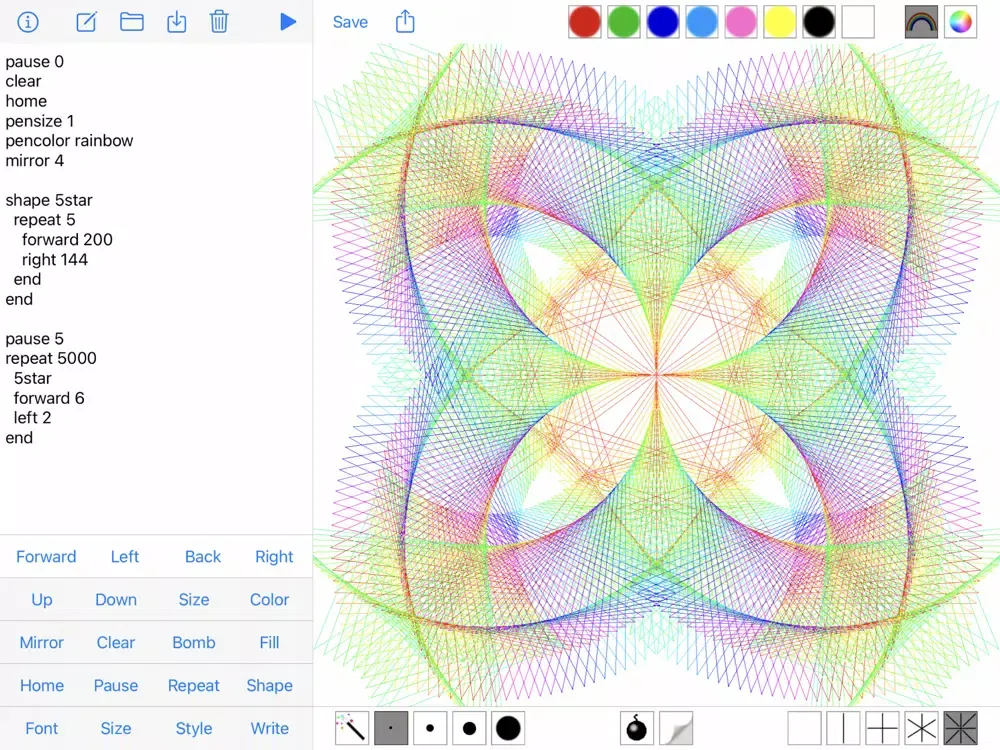
Task: Click the Save button
Action: pyautogui.click(x=350, y=22)
